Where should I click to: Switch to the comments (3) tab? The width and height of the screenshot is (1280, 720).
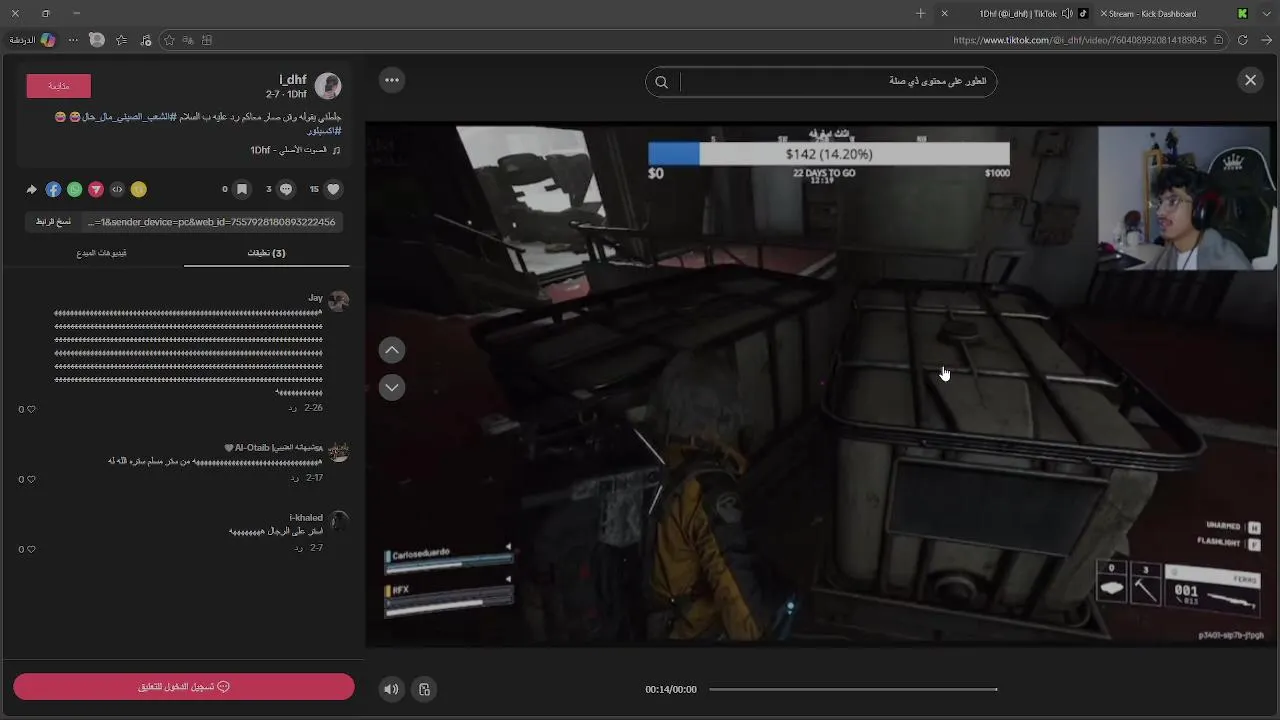pyautogui.click(x=266, y=253)
